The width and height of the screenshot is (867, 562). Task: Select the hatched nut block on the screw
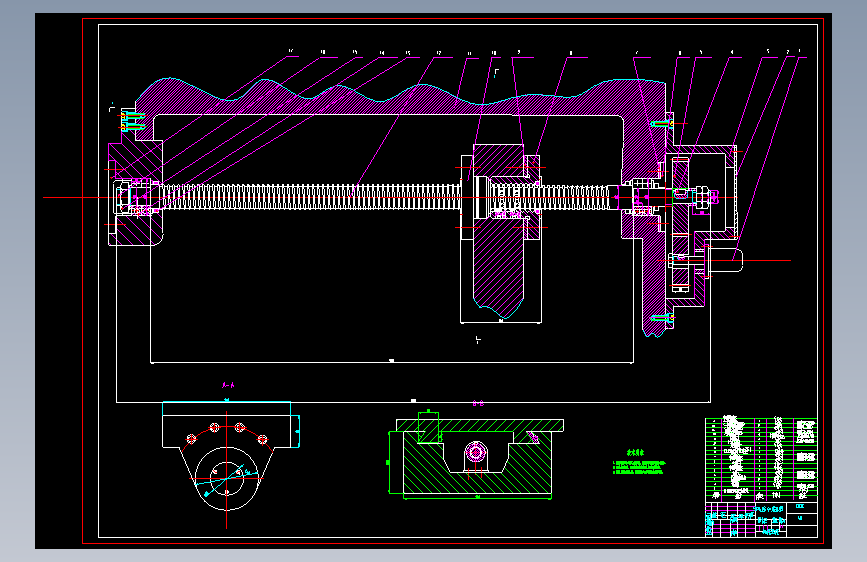tap(498, 232)
